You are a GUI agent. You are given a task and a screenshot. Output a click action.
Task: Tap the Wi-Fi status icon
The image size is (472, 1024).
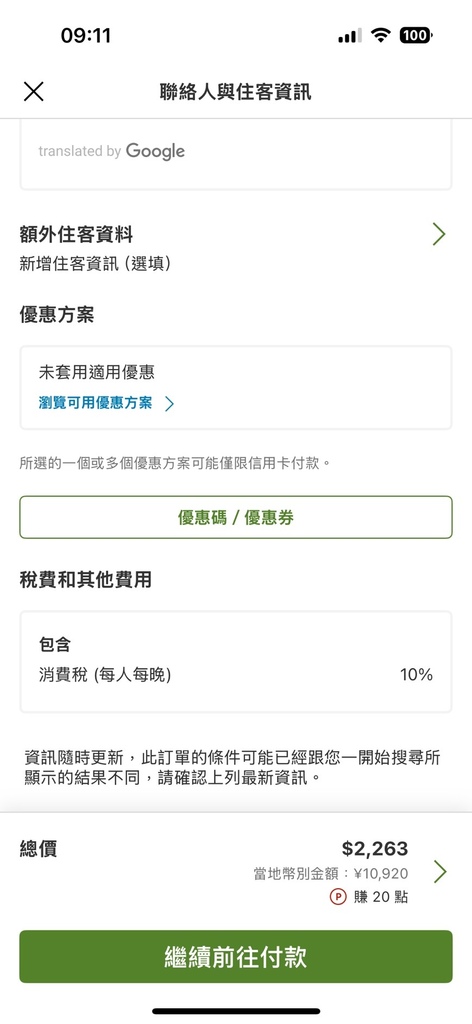[380, 35]
